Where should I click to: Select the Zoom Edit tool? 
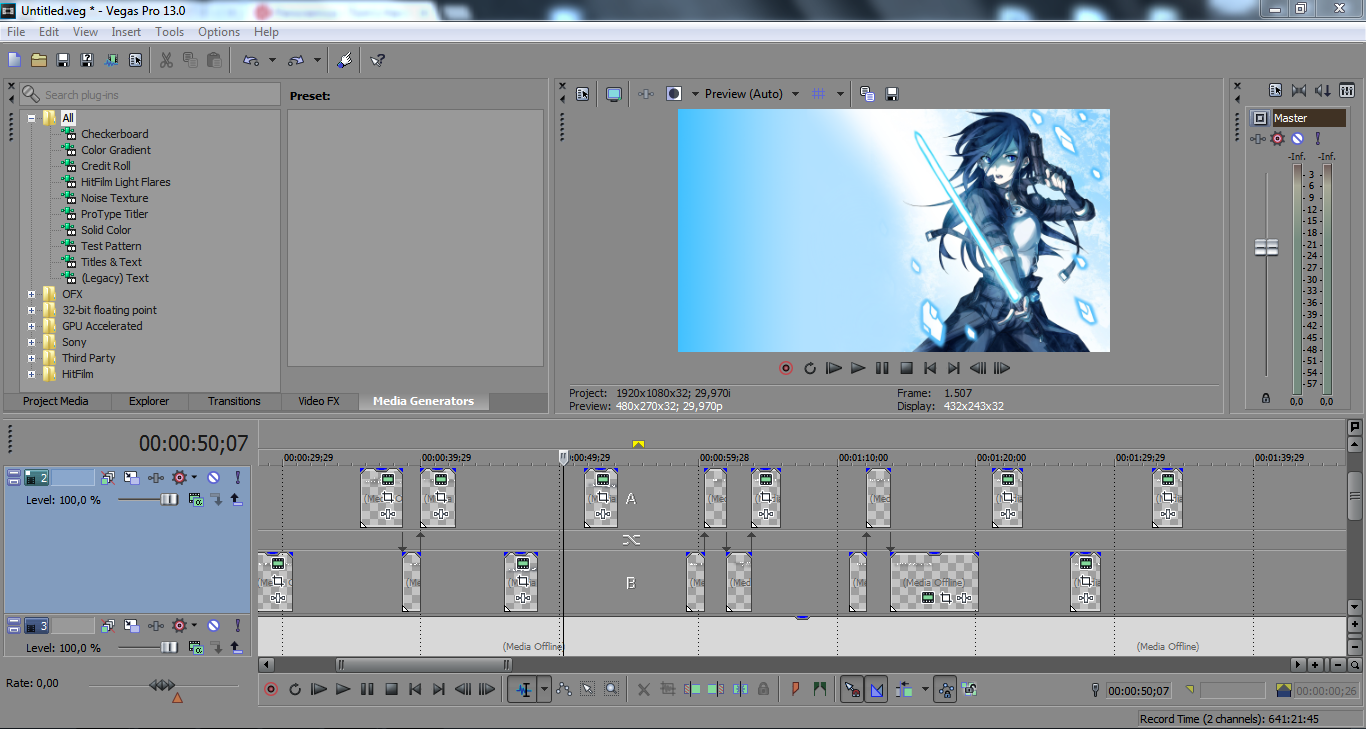pos(610,689)
